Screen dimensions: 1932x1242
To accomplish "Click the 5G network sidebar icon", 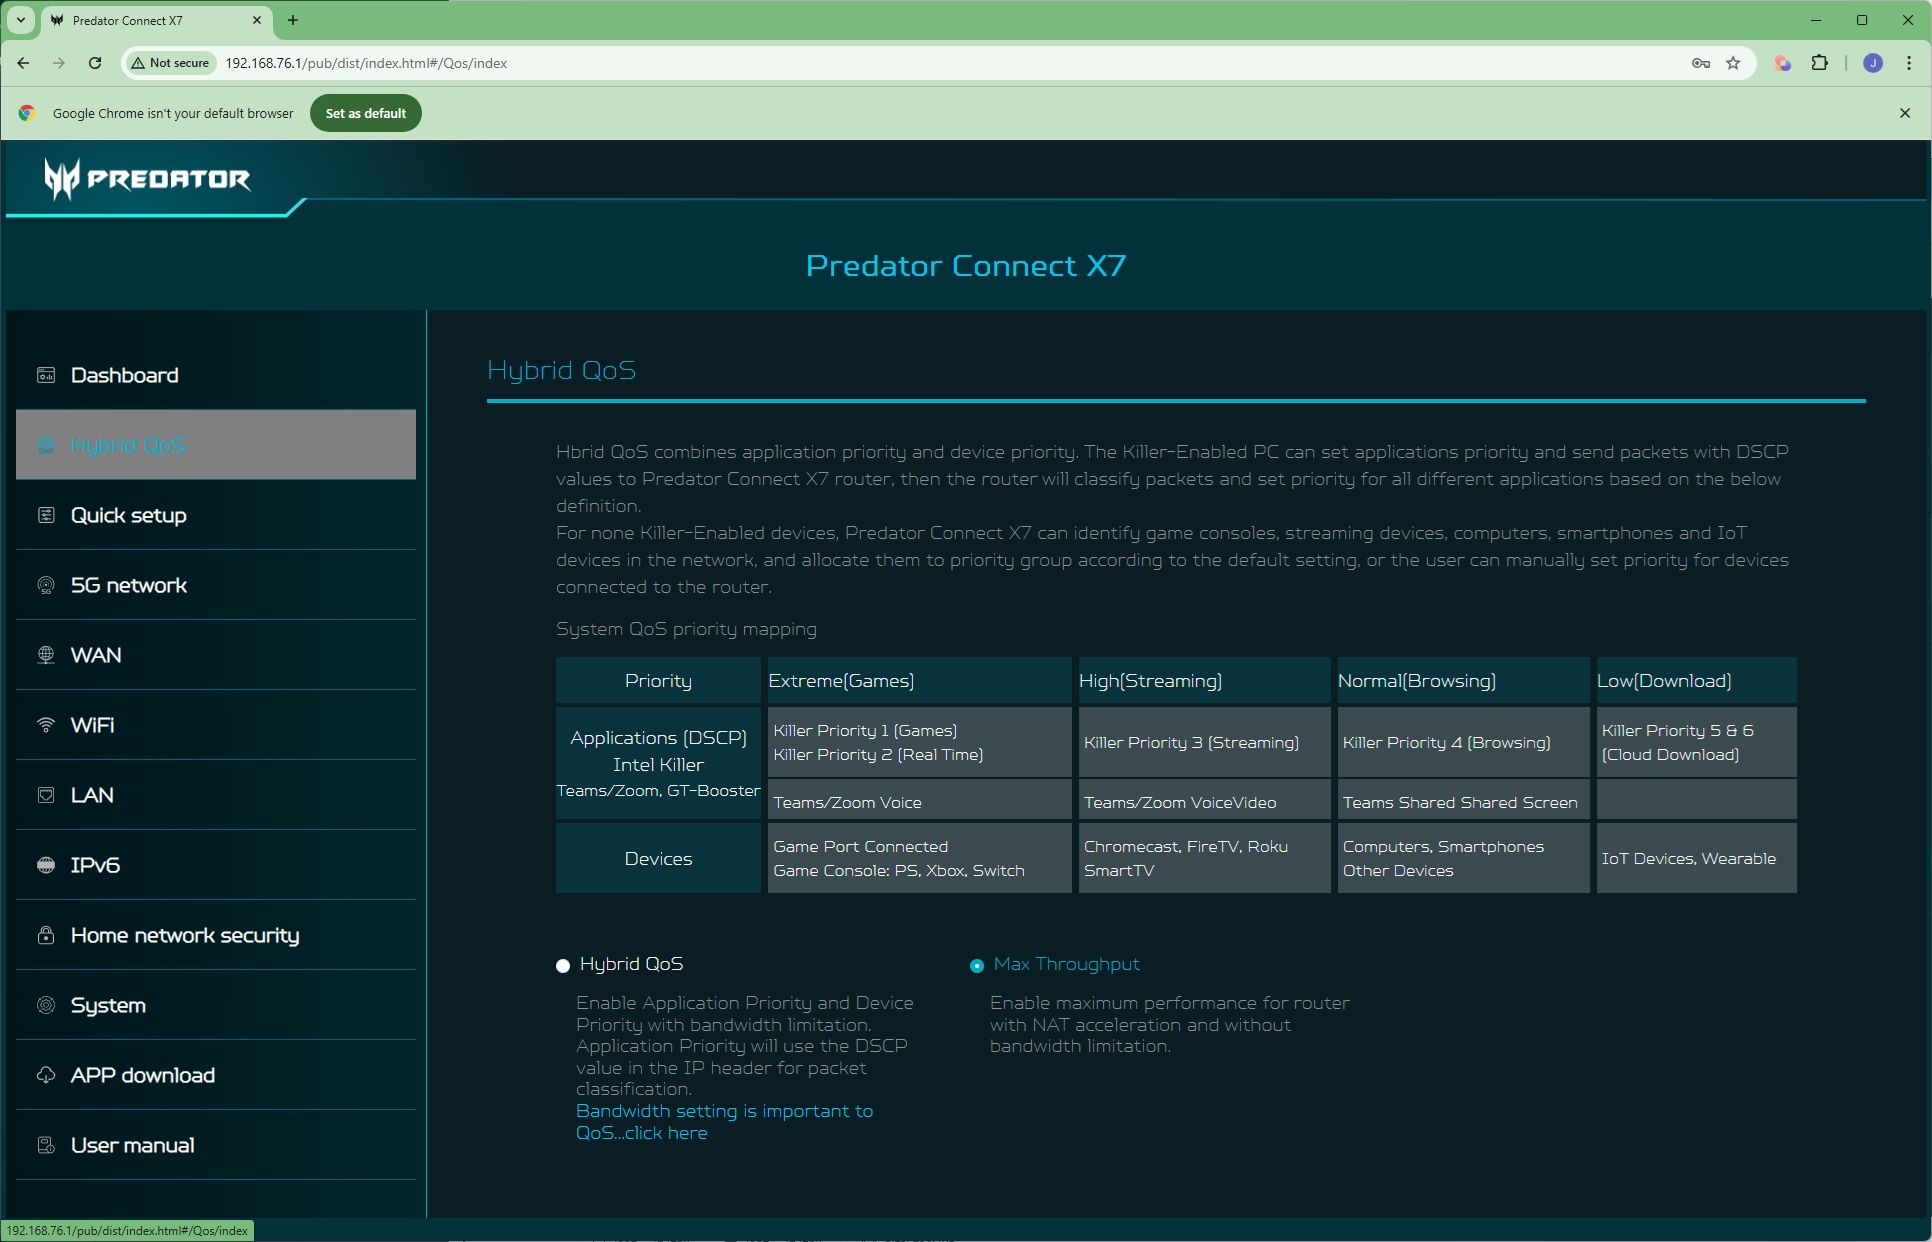I will pos(46,585).
